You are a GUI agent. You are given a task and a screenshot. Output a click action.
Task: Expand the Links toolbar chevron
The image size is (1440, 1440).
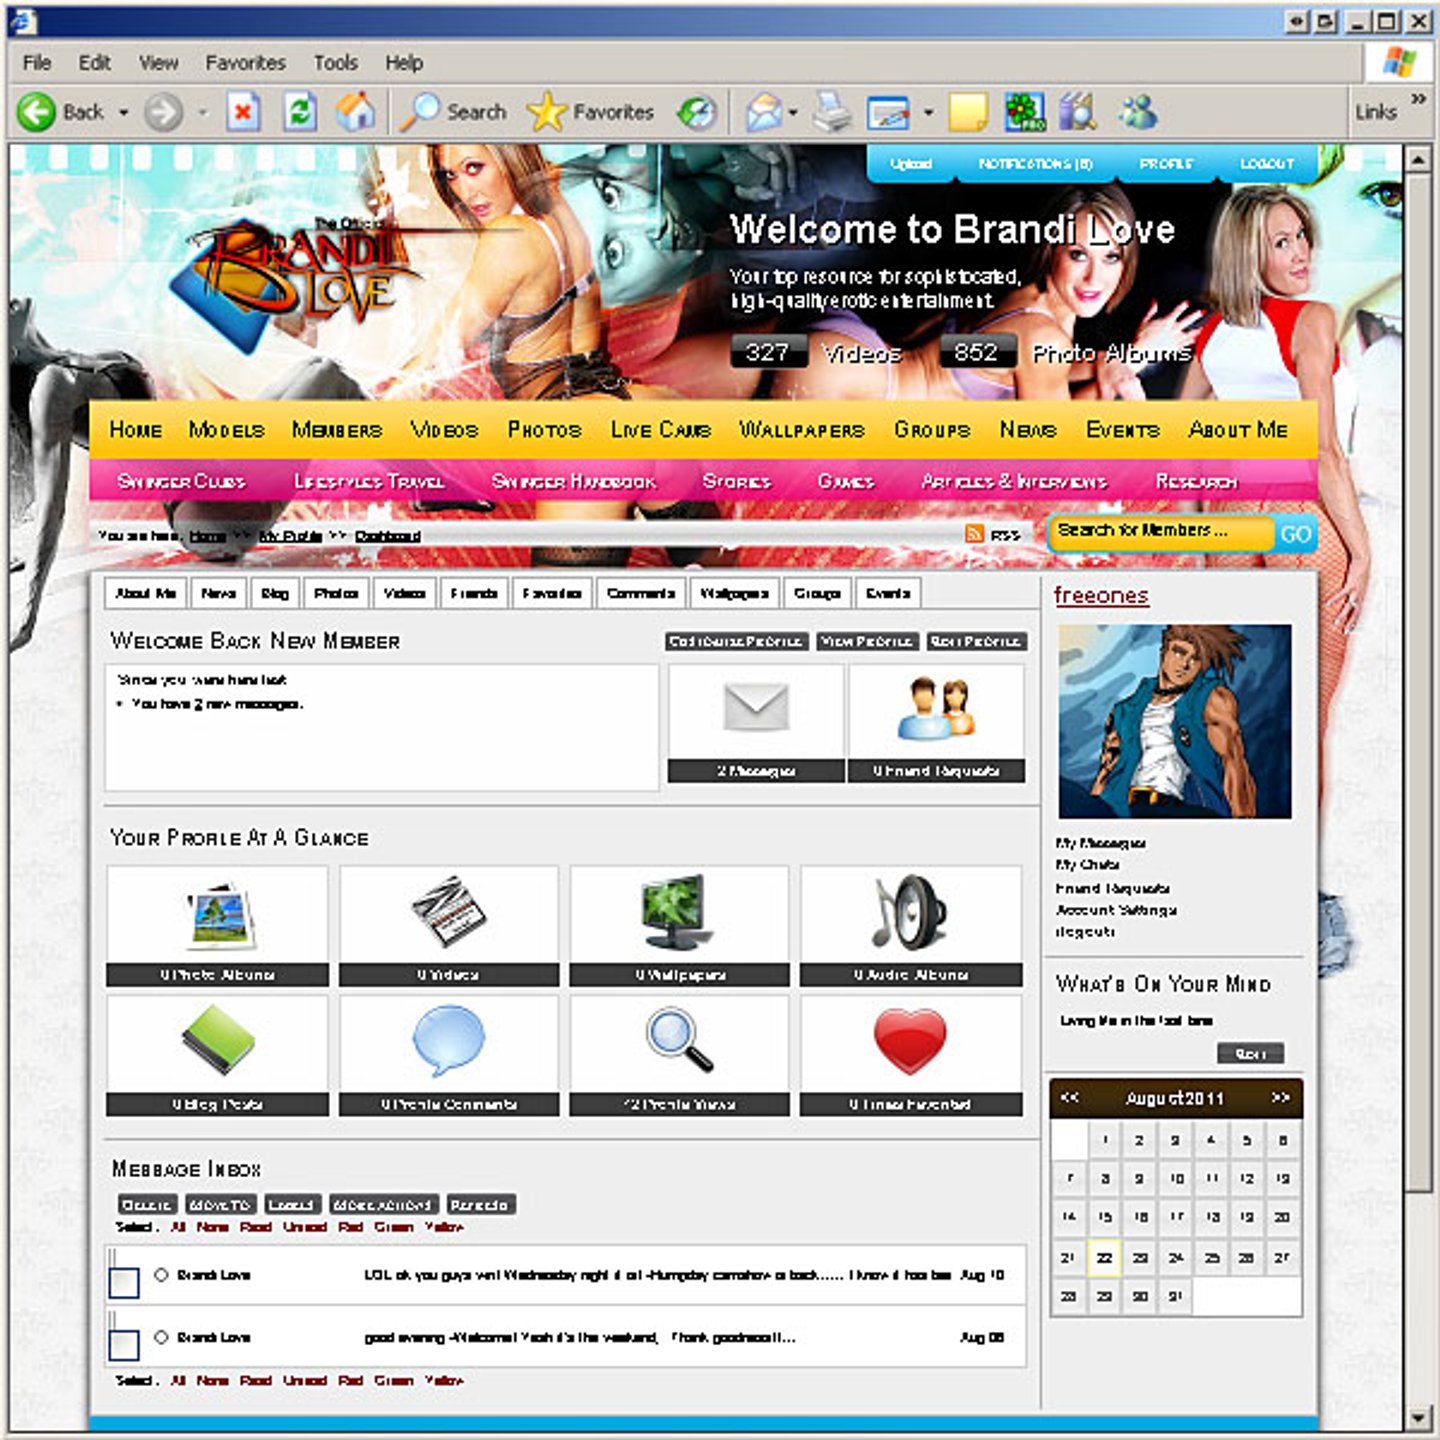tap(1417, 99)
